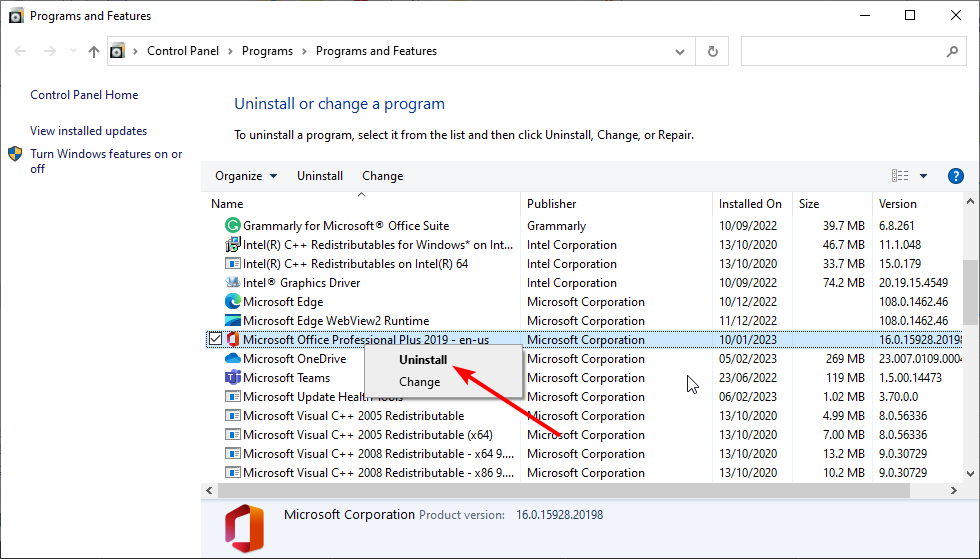Select Microsoft Visual C++ 2005 Redistributable entry
The width and height of the screenshot is (980, 559).
(x=354, y=416)
